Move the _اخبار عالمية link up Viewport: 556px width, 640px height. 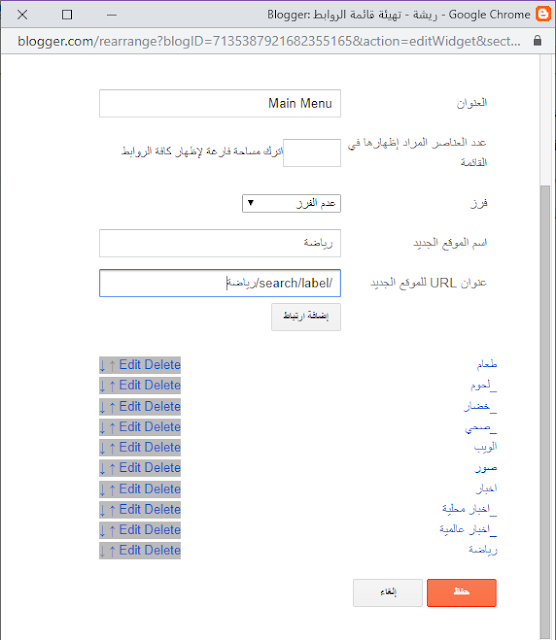click(x=112, y=531)
